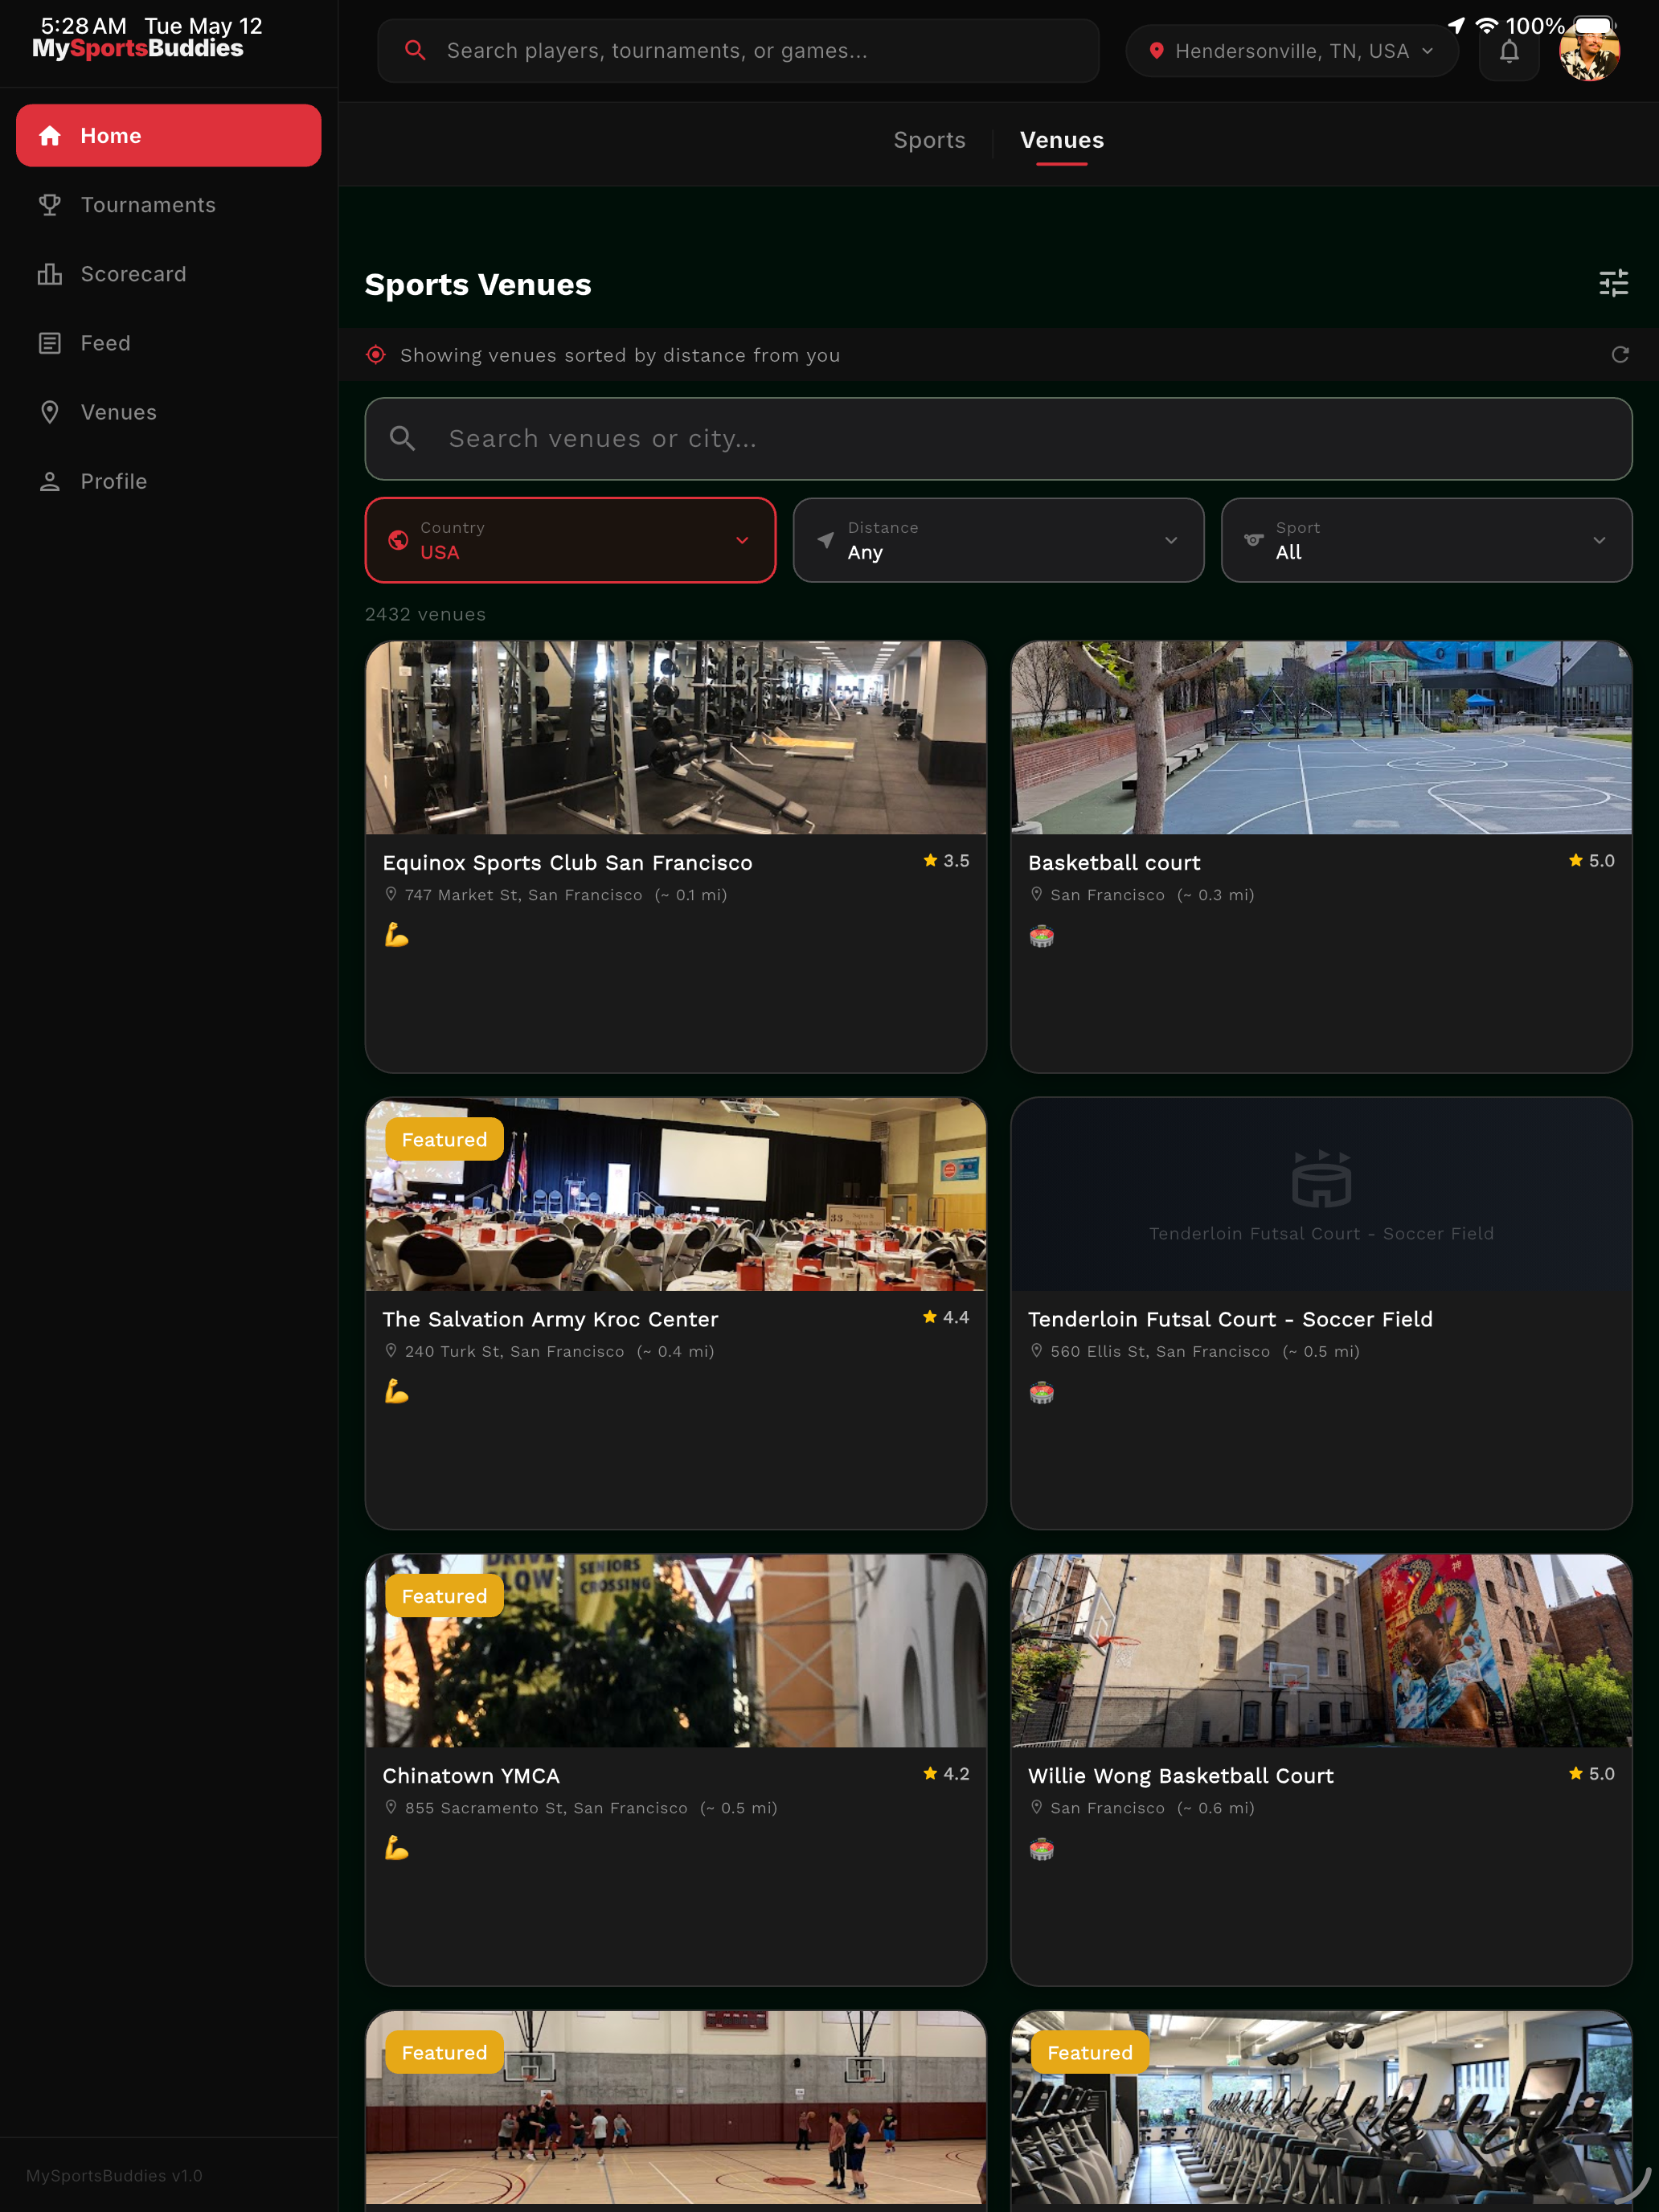Open the notifications bell
Image resolution: width=1659 pixels, height=2212 pixels.
pos(1509,51)
